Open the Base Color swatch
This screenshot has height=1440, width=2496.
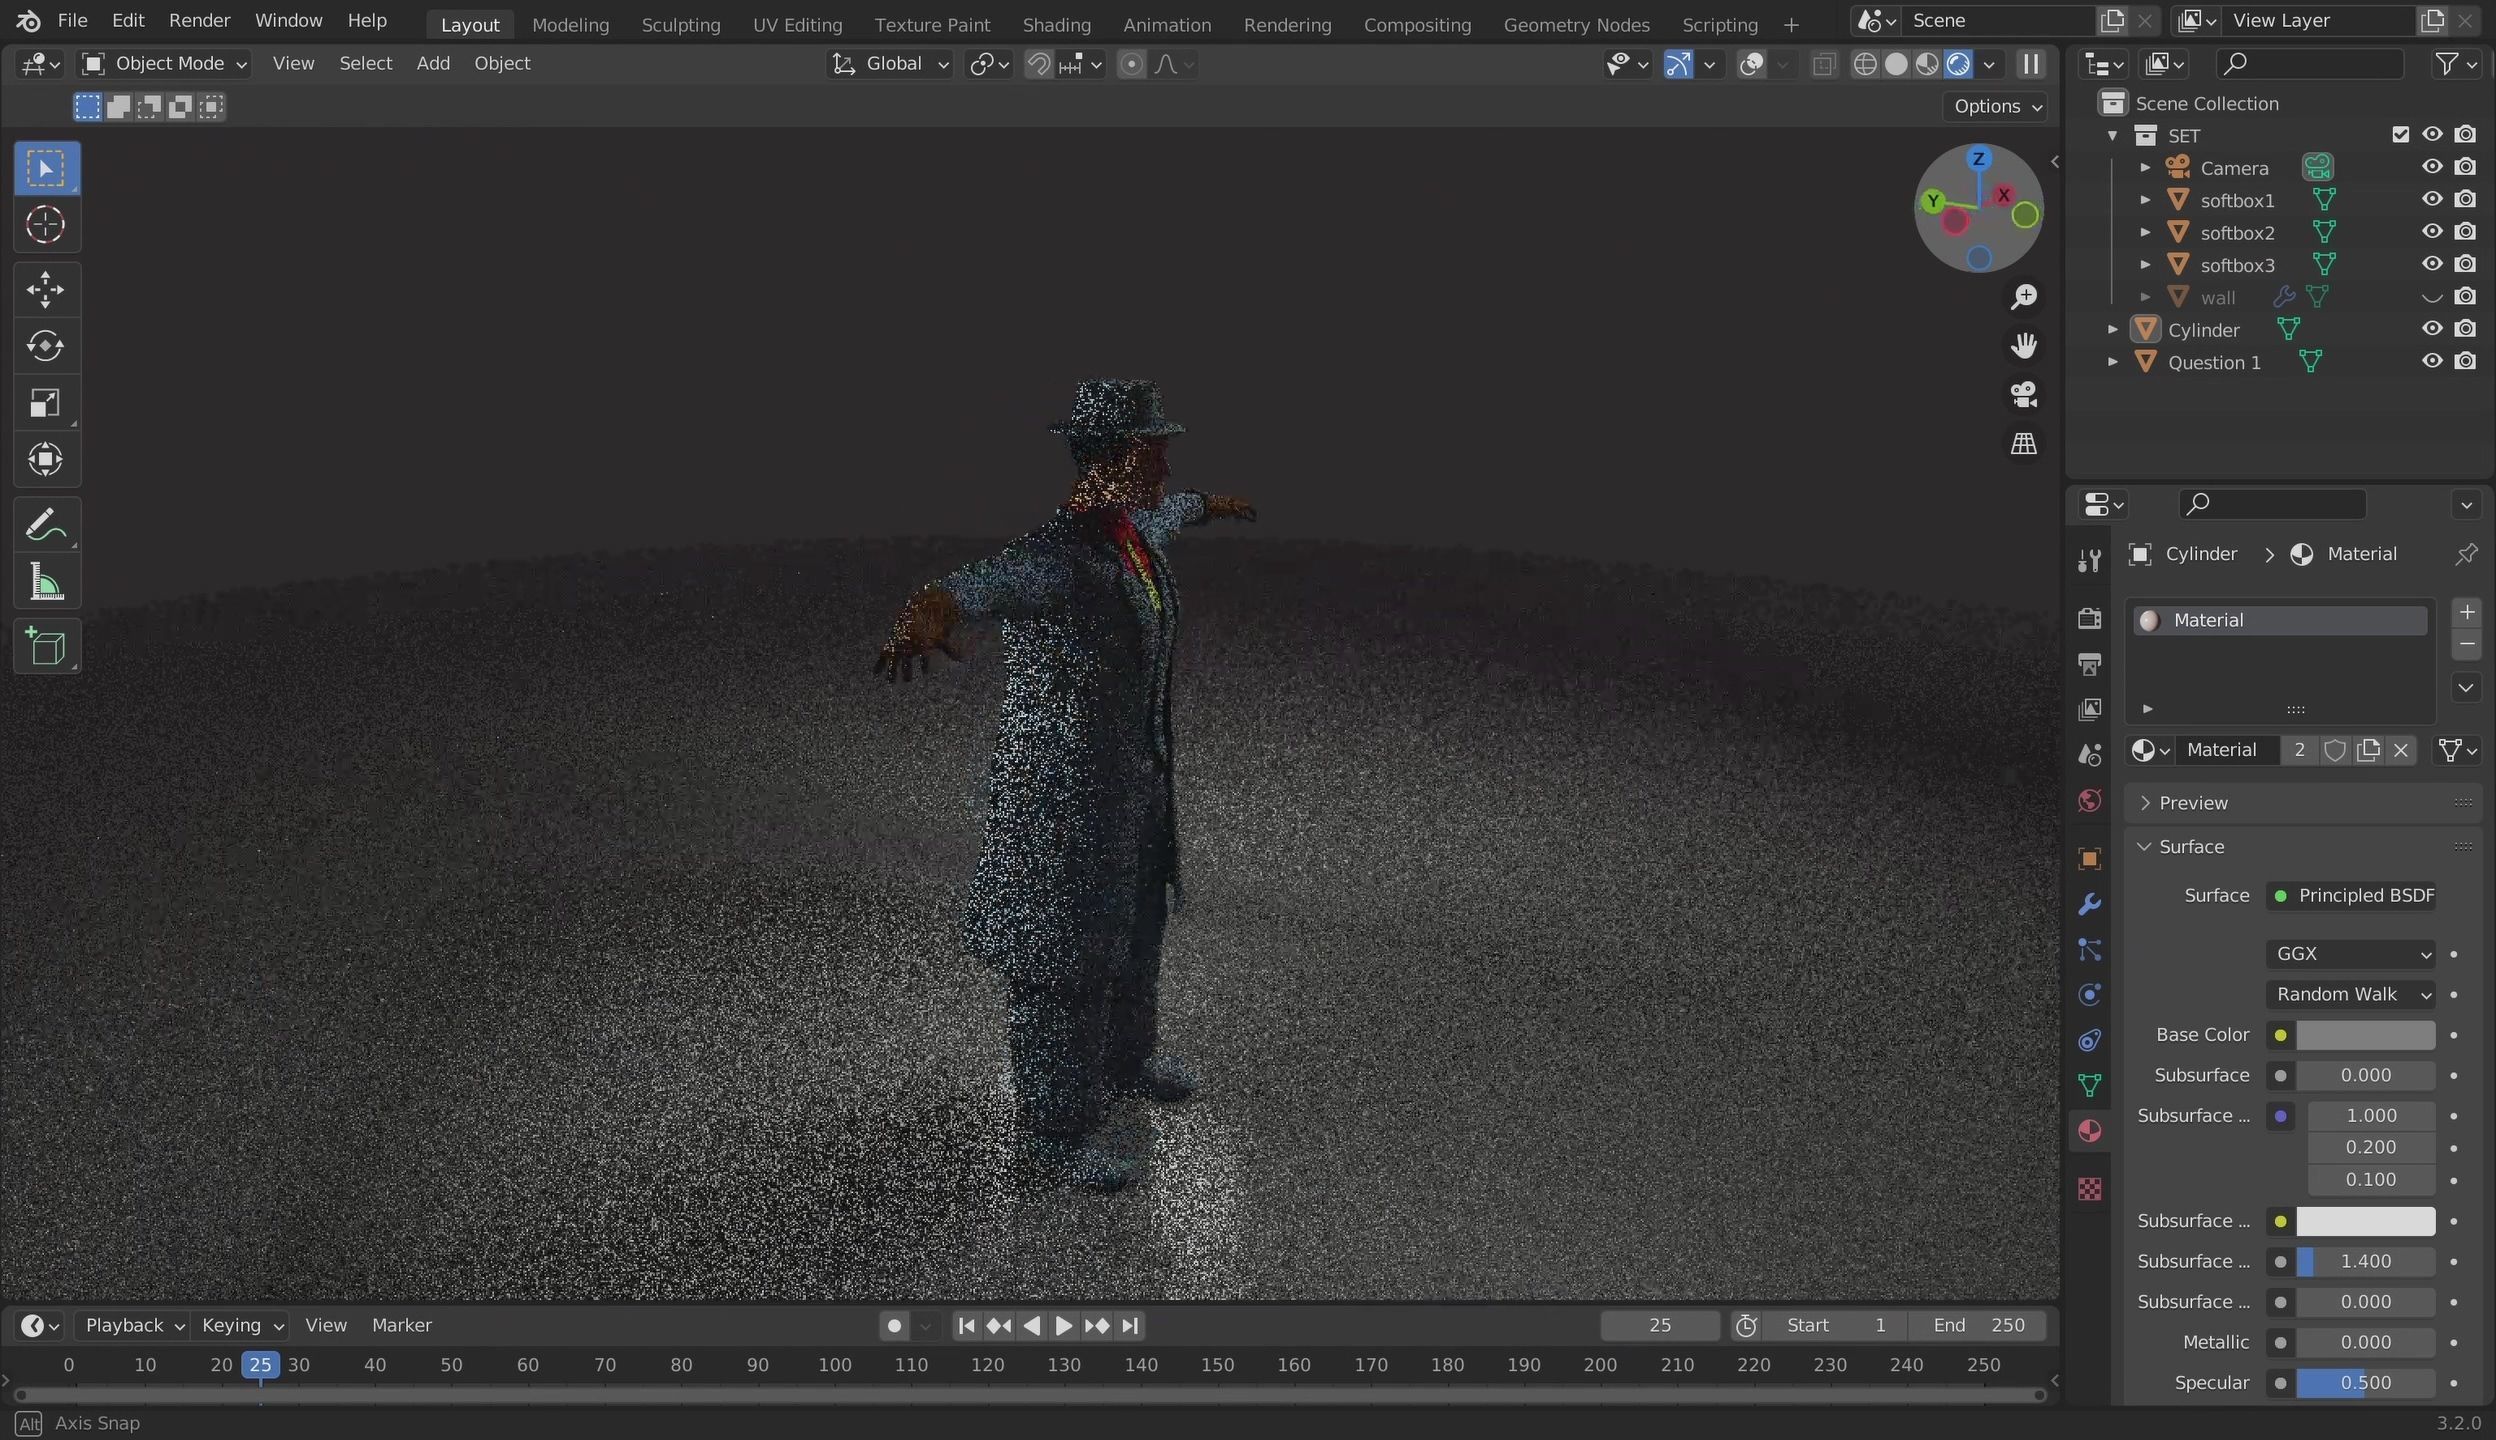pos(2365,1035)
